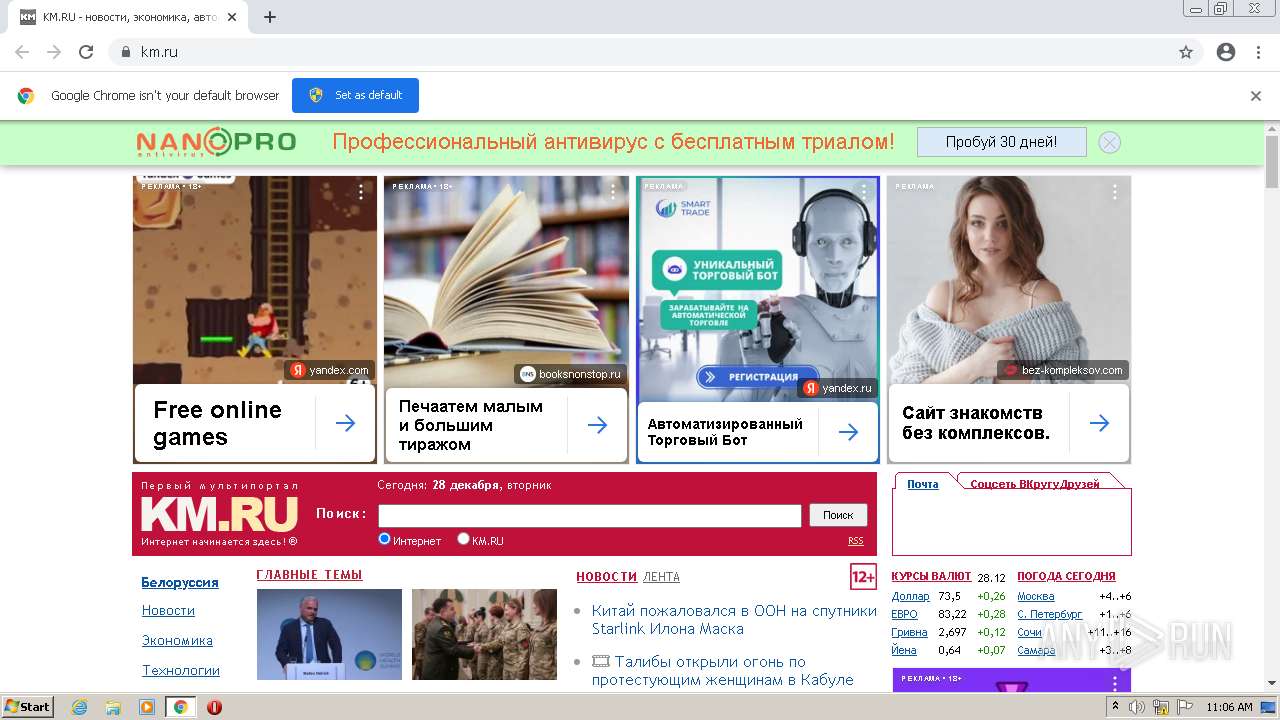
Task: Open the Москва weather link
Action: [x=1035, y=597]
